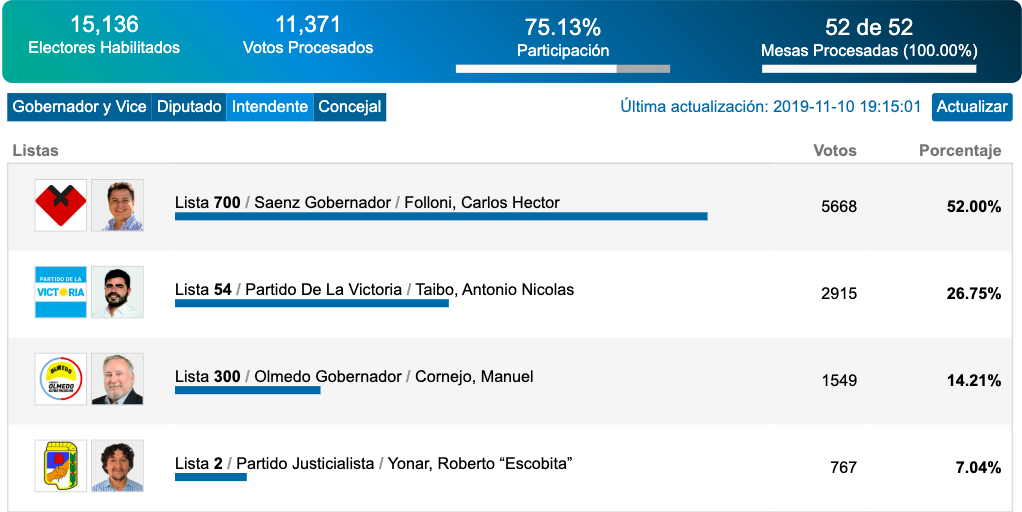1022x512 pixels.
Task: Click the Votos column header
Action: point(834,151)
